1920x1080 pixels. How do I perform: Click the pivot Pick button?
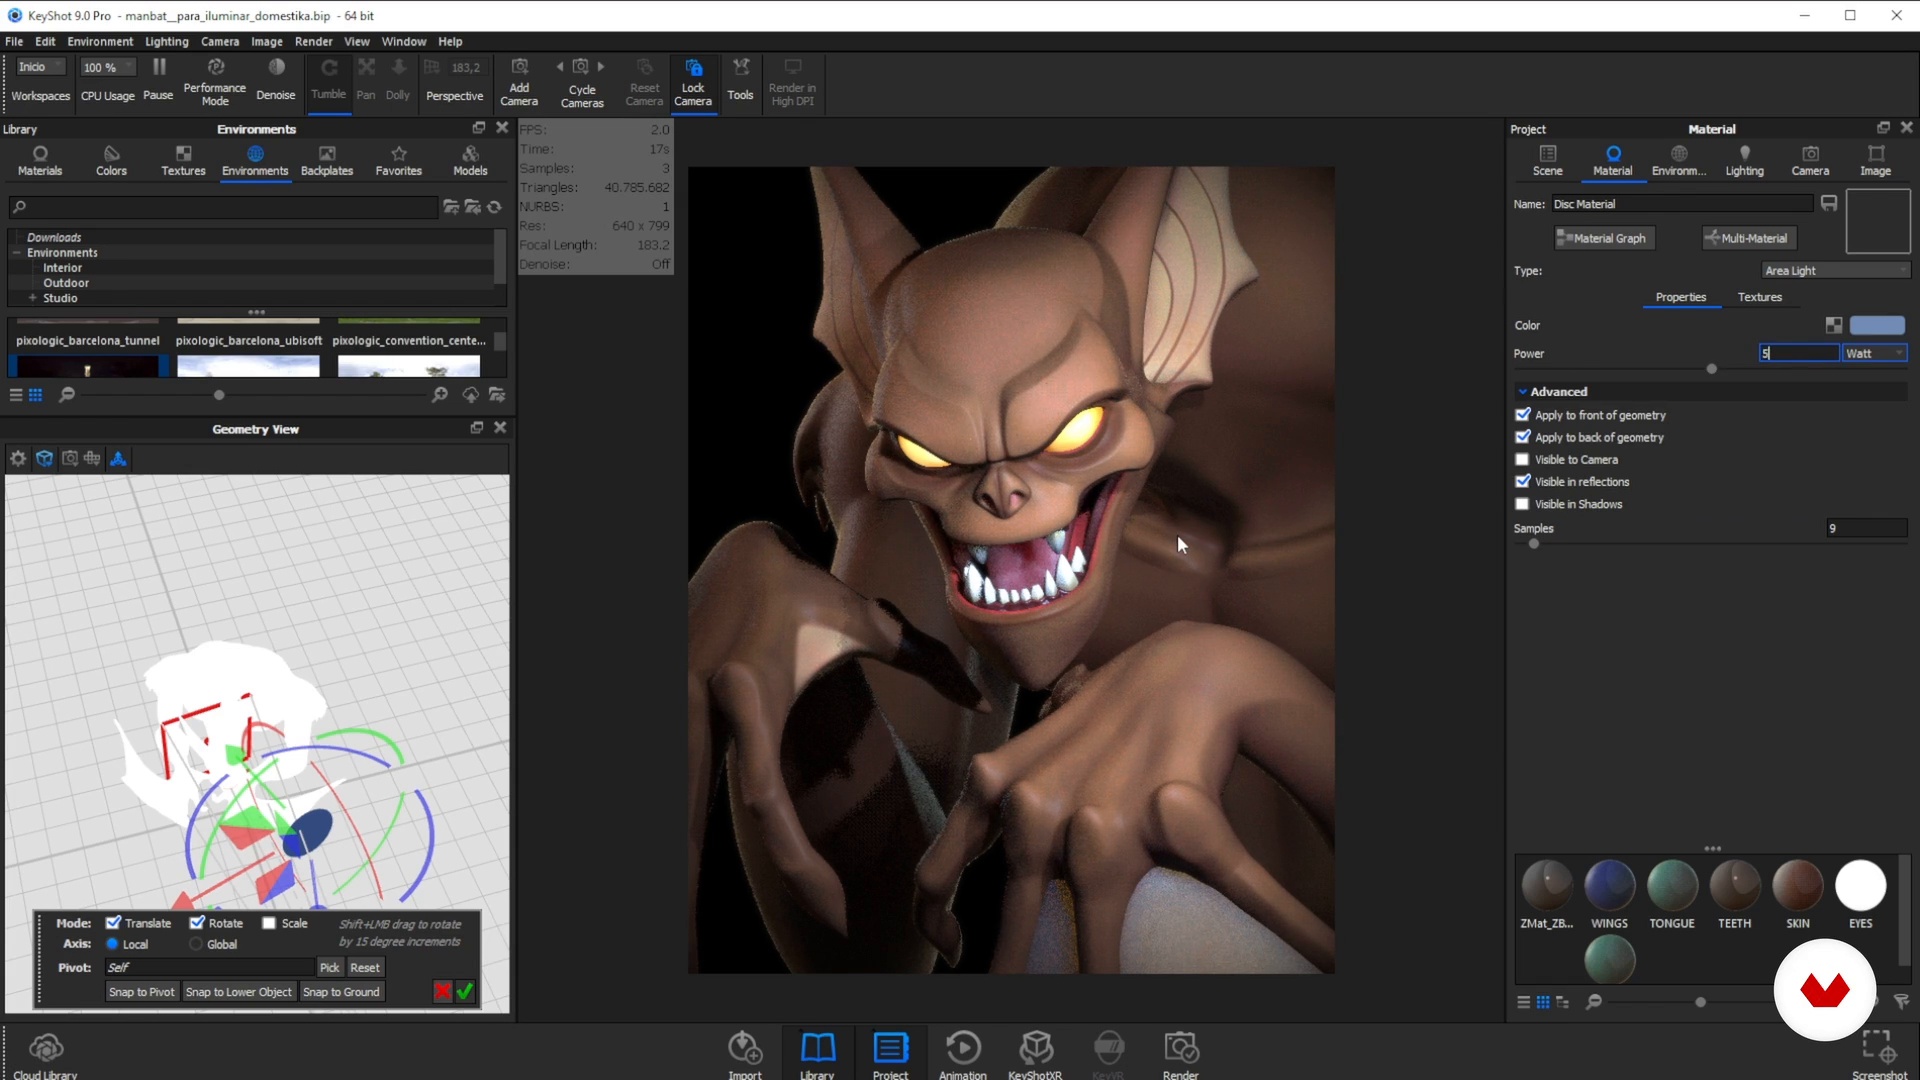click(x=329, y=967)
